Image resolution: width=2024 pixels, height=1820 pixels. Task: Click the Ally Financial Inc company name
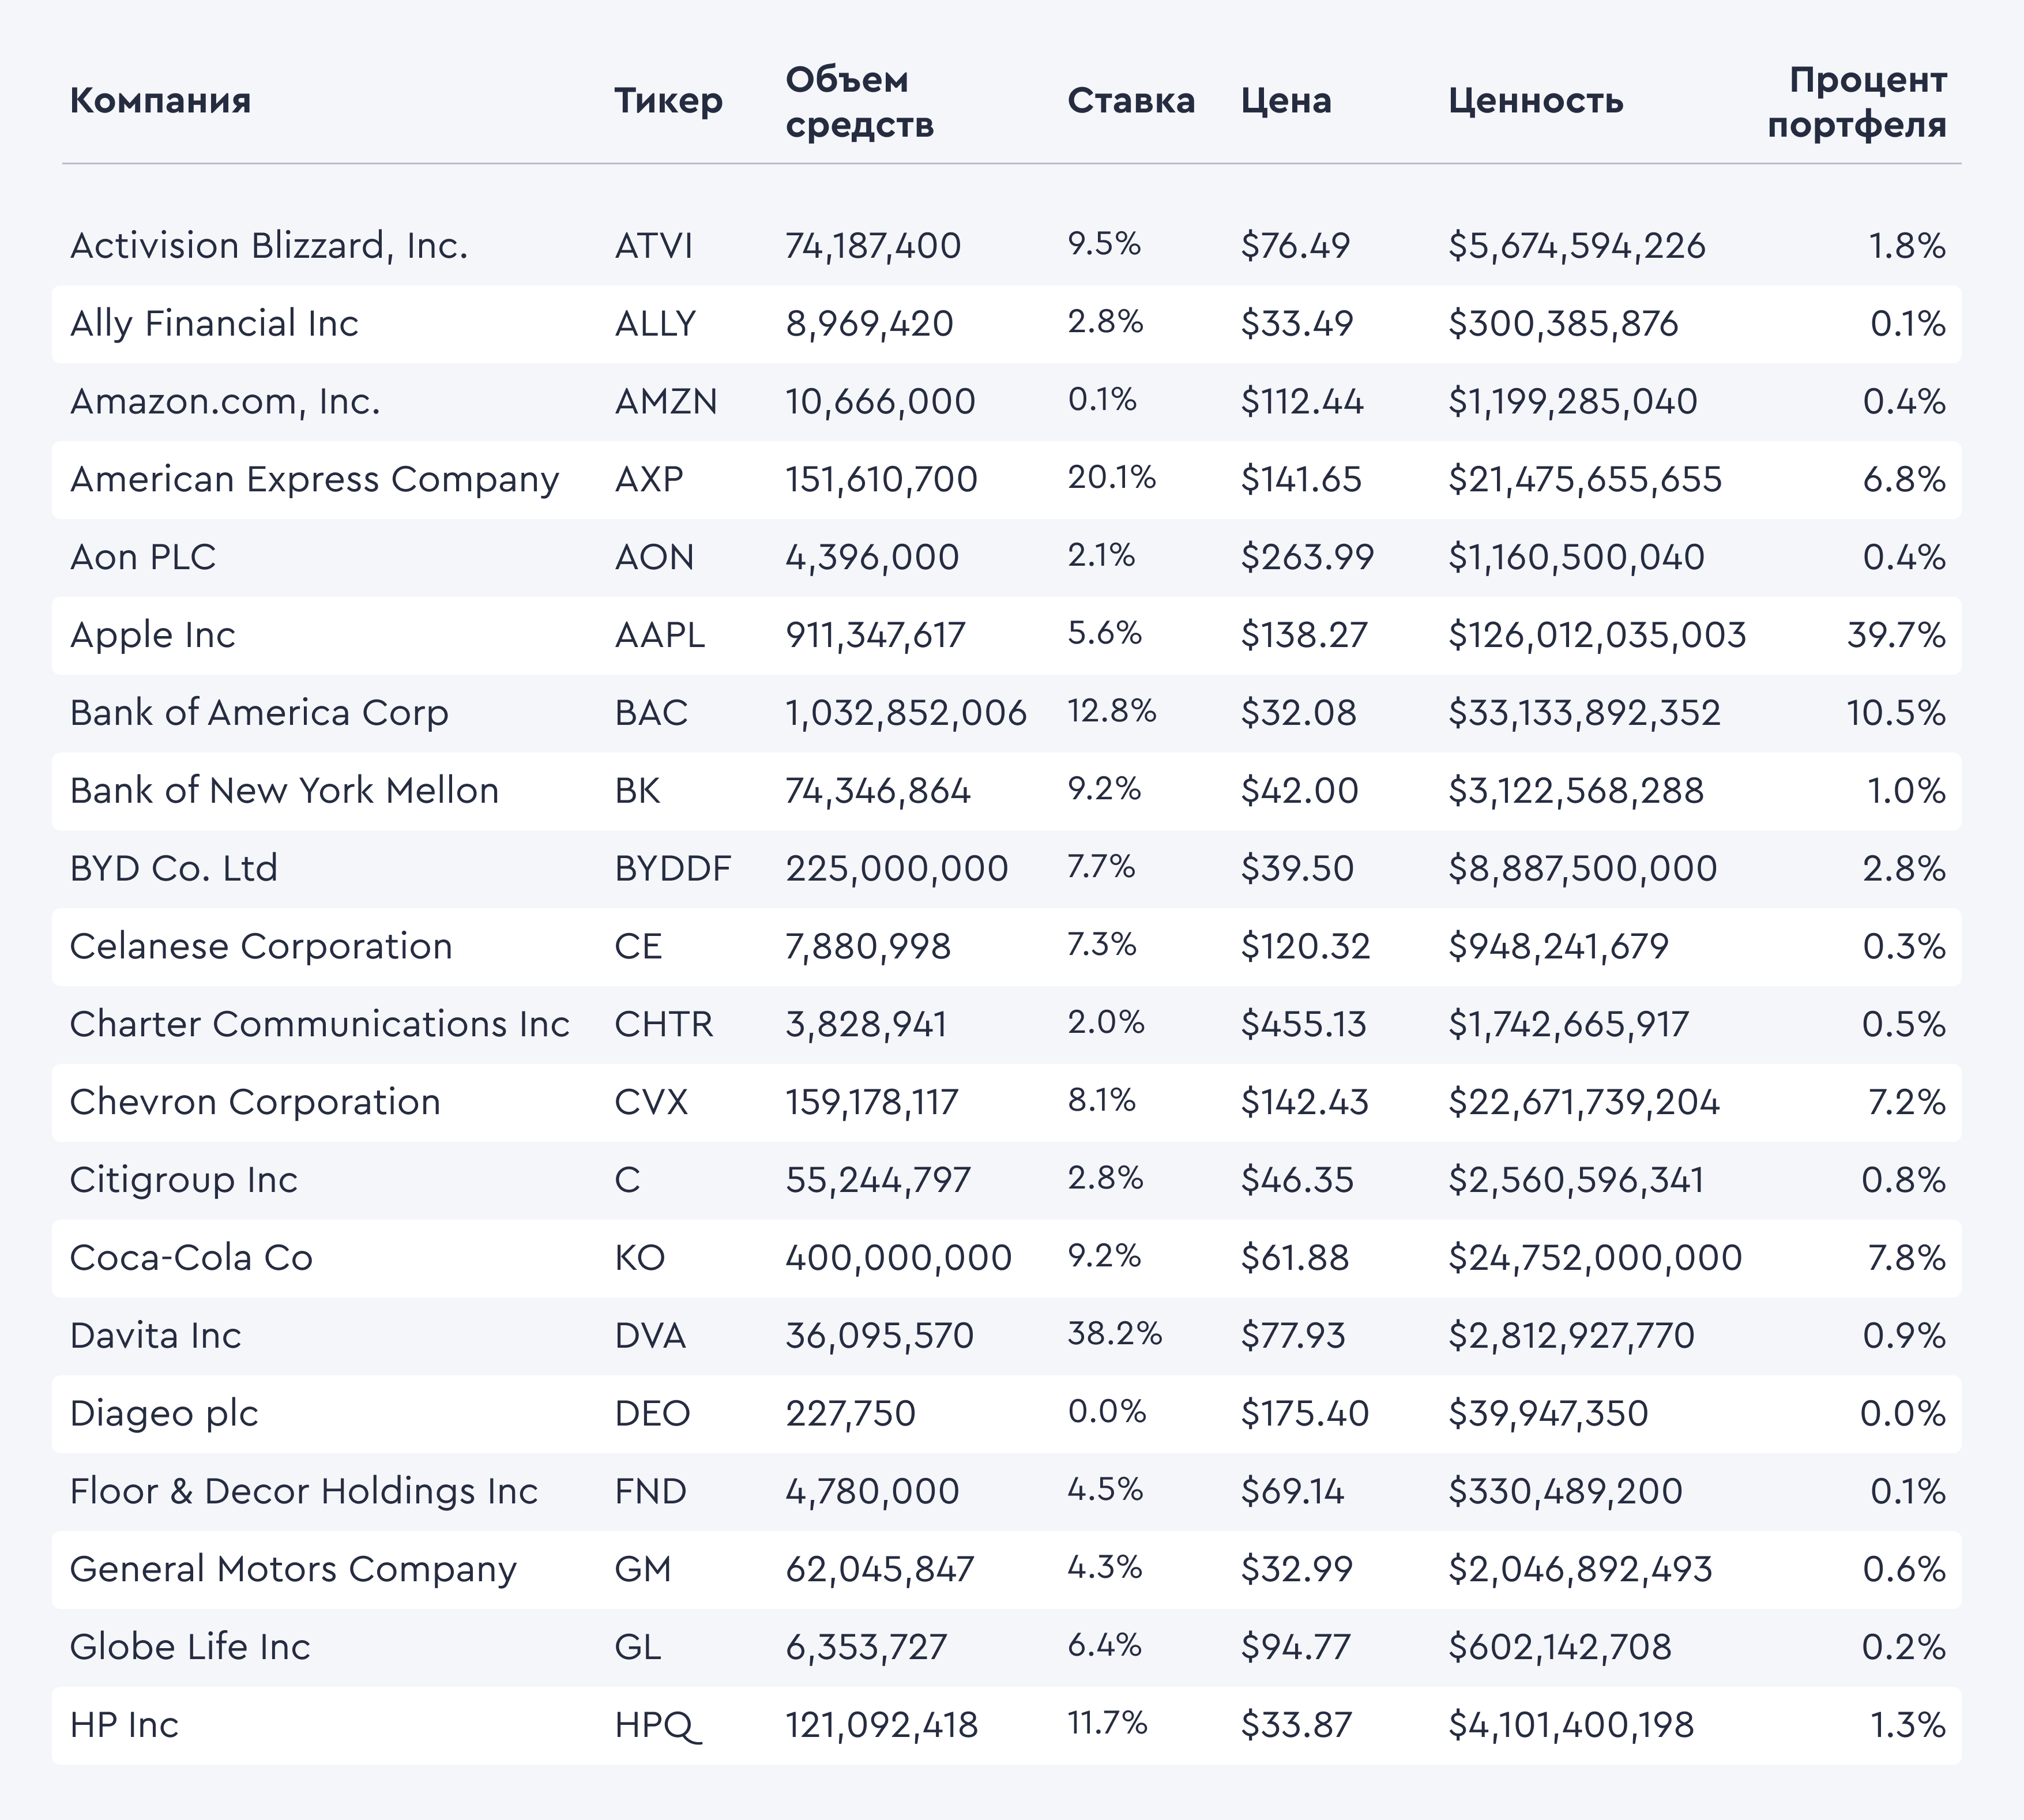point(214,324)
